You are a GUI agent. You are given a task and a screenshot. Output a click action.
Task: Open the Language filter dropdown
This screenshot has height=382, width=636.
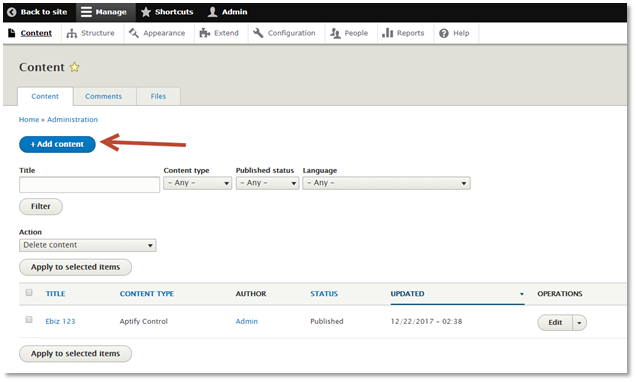pyautogui.click(x=386, y=183)
